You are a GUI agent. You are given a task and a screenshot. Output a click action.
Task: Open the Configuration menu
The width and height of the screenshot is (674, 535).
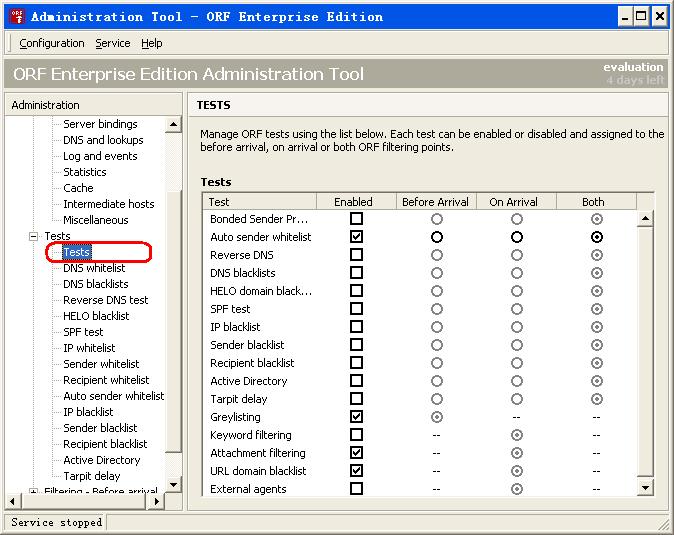pyautogui.click(x=52, y=43)
